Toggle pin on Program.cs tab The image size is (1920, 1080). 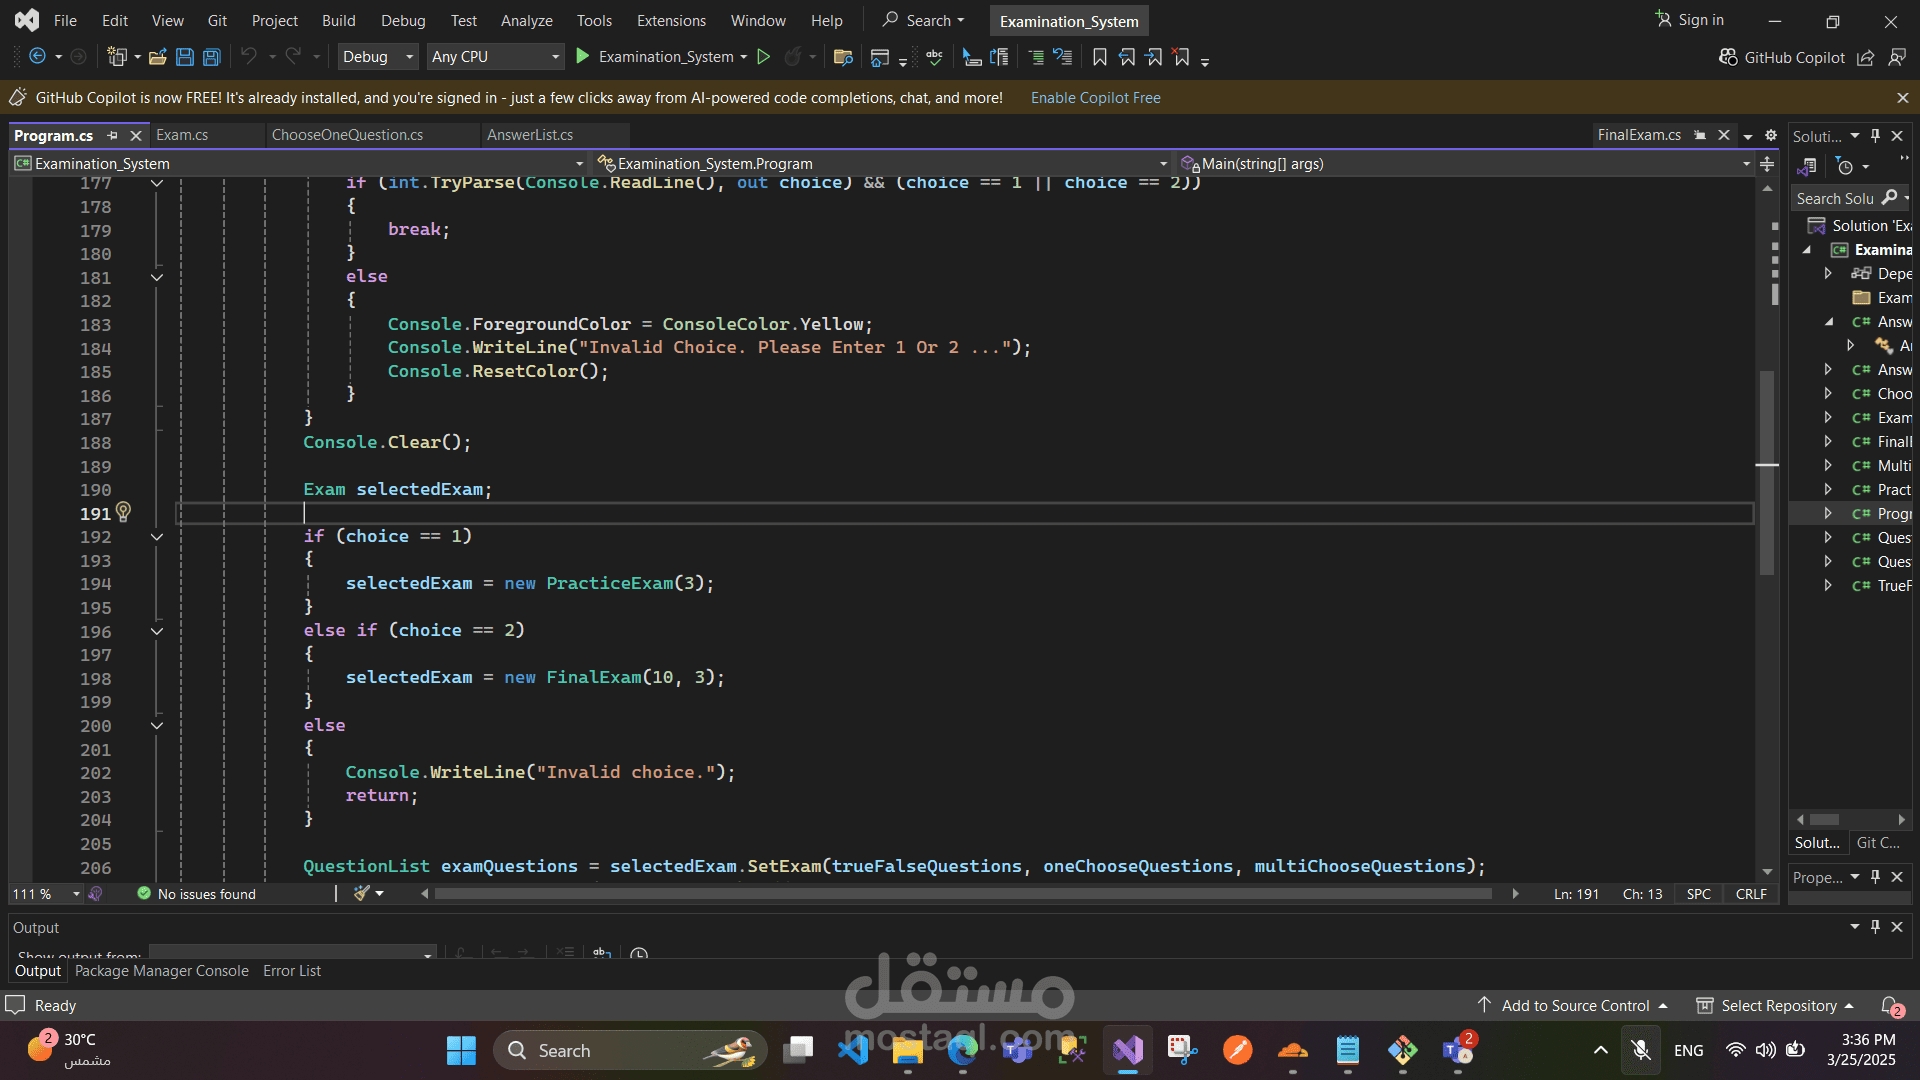[113, 135]
